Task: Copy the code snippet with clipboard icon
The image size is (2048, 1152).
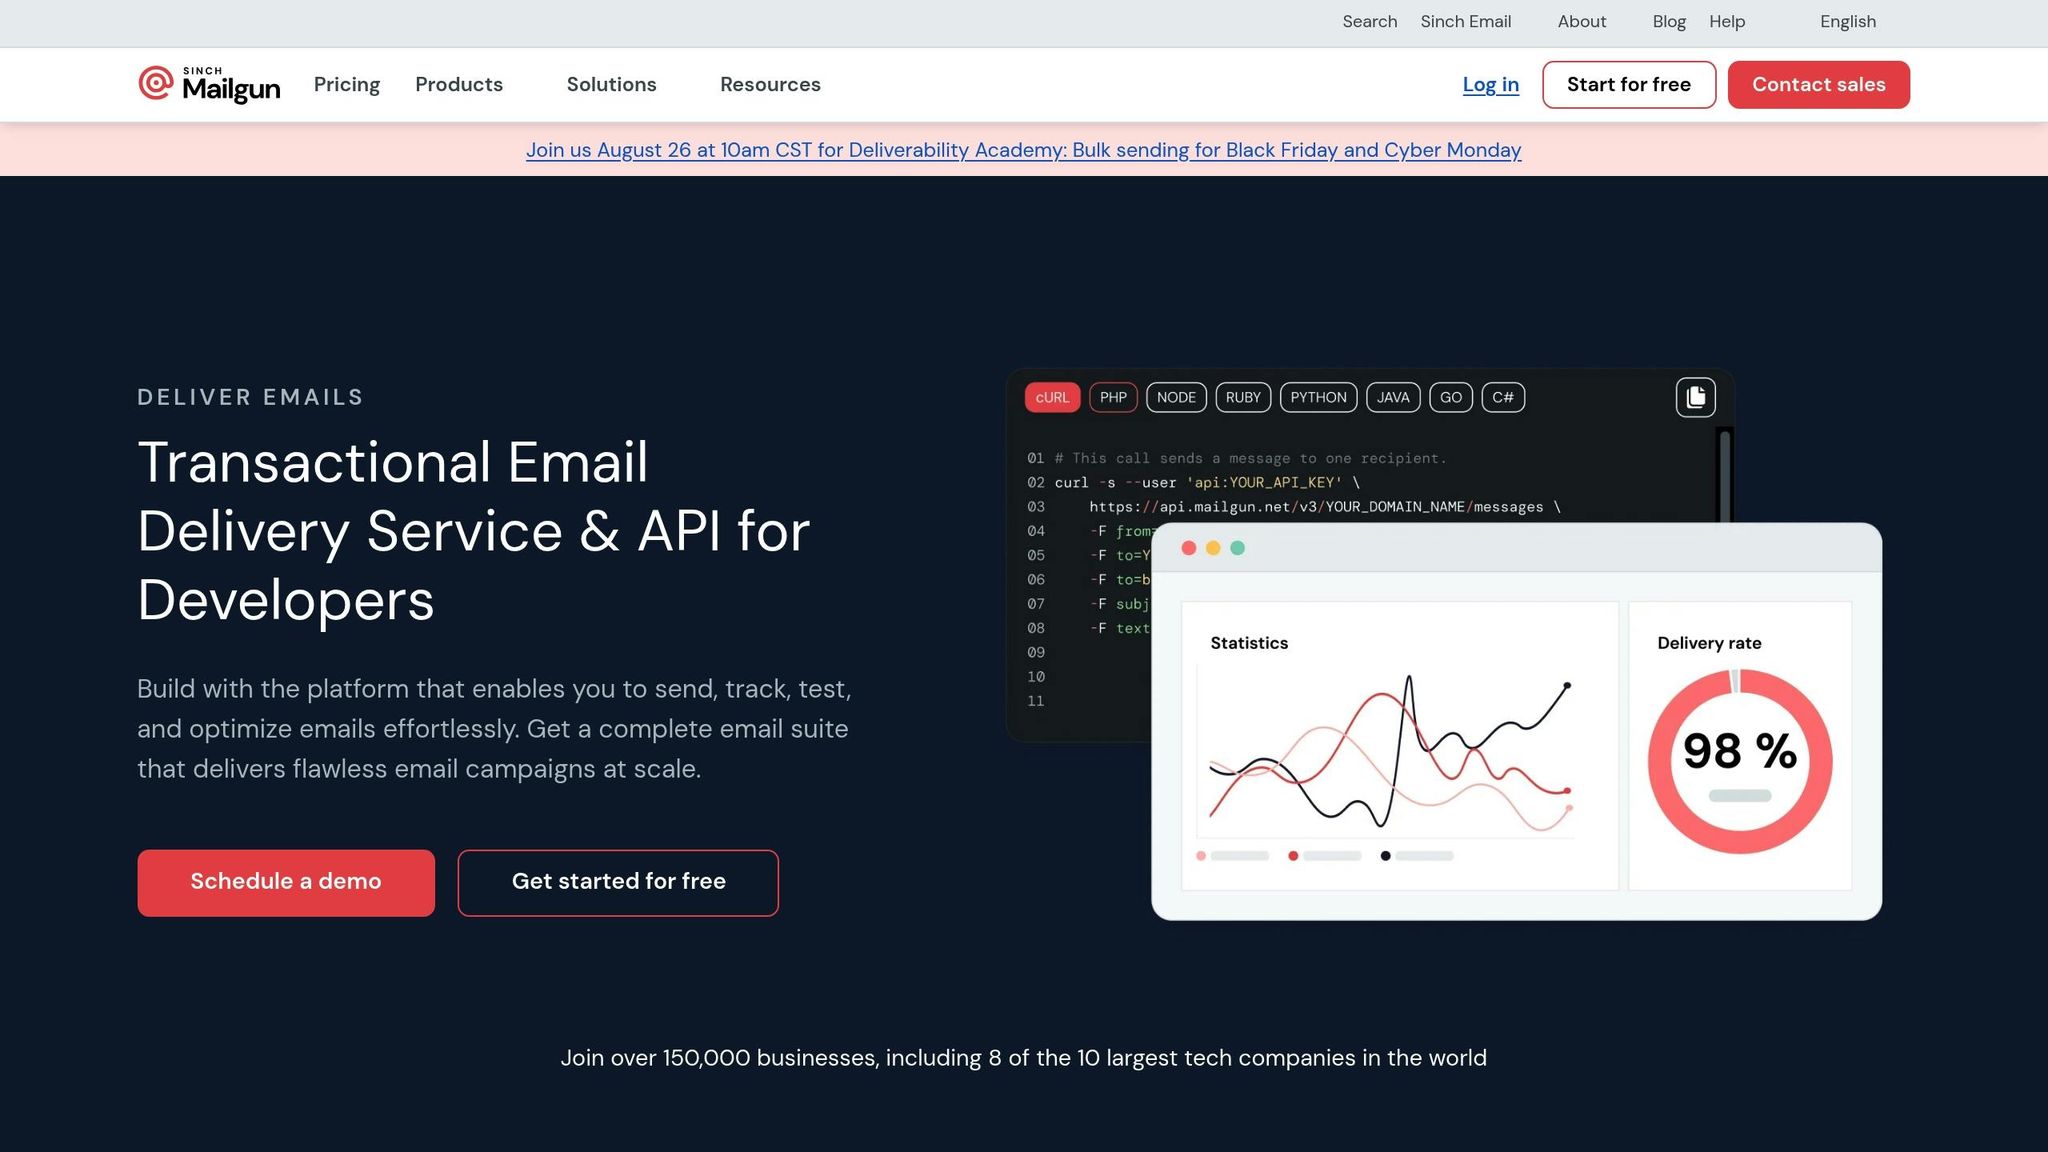Action: point(1695,397)
